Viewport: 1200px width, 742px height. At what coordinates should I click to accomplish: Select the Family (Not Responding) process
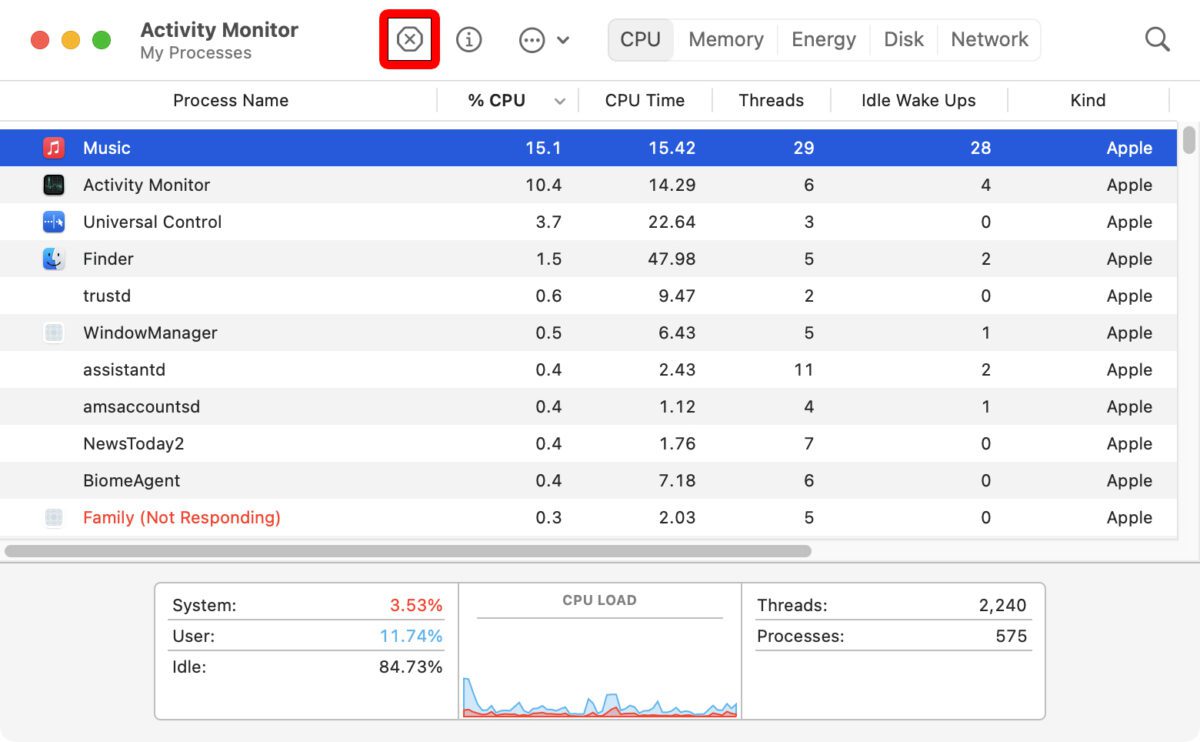click(180, 517)
